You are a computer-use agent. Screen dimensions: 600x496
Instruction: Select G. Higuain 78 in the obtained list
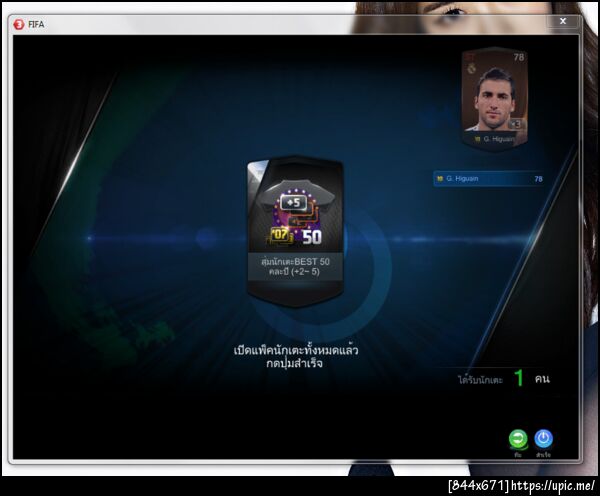[489, 179]
